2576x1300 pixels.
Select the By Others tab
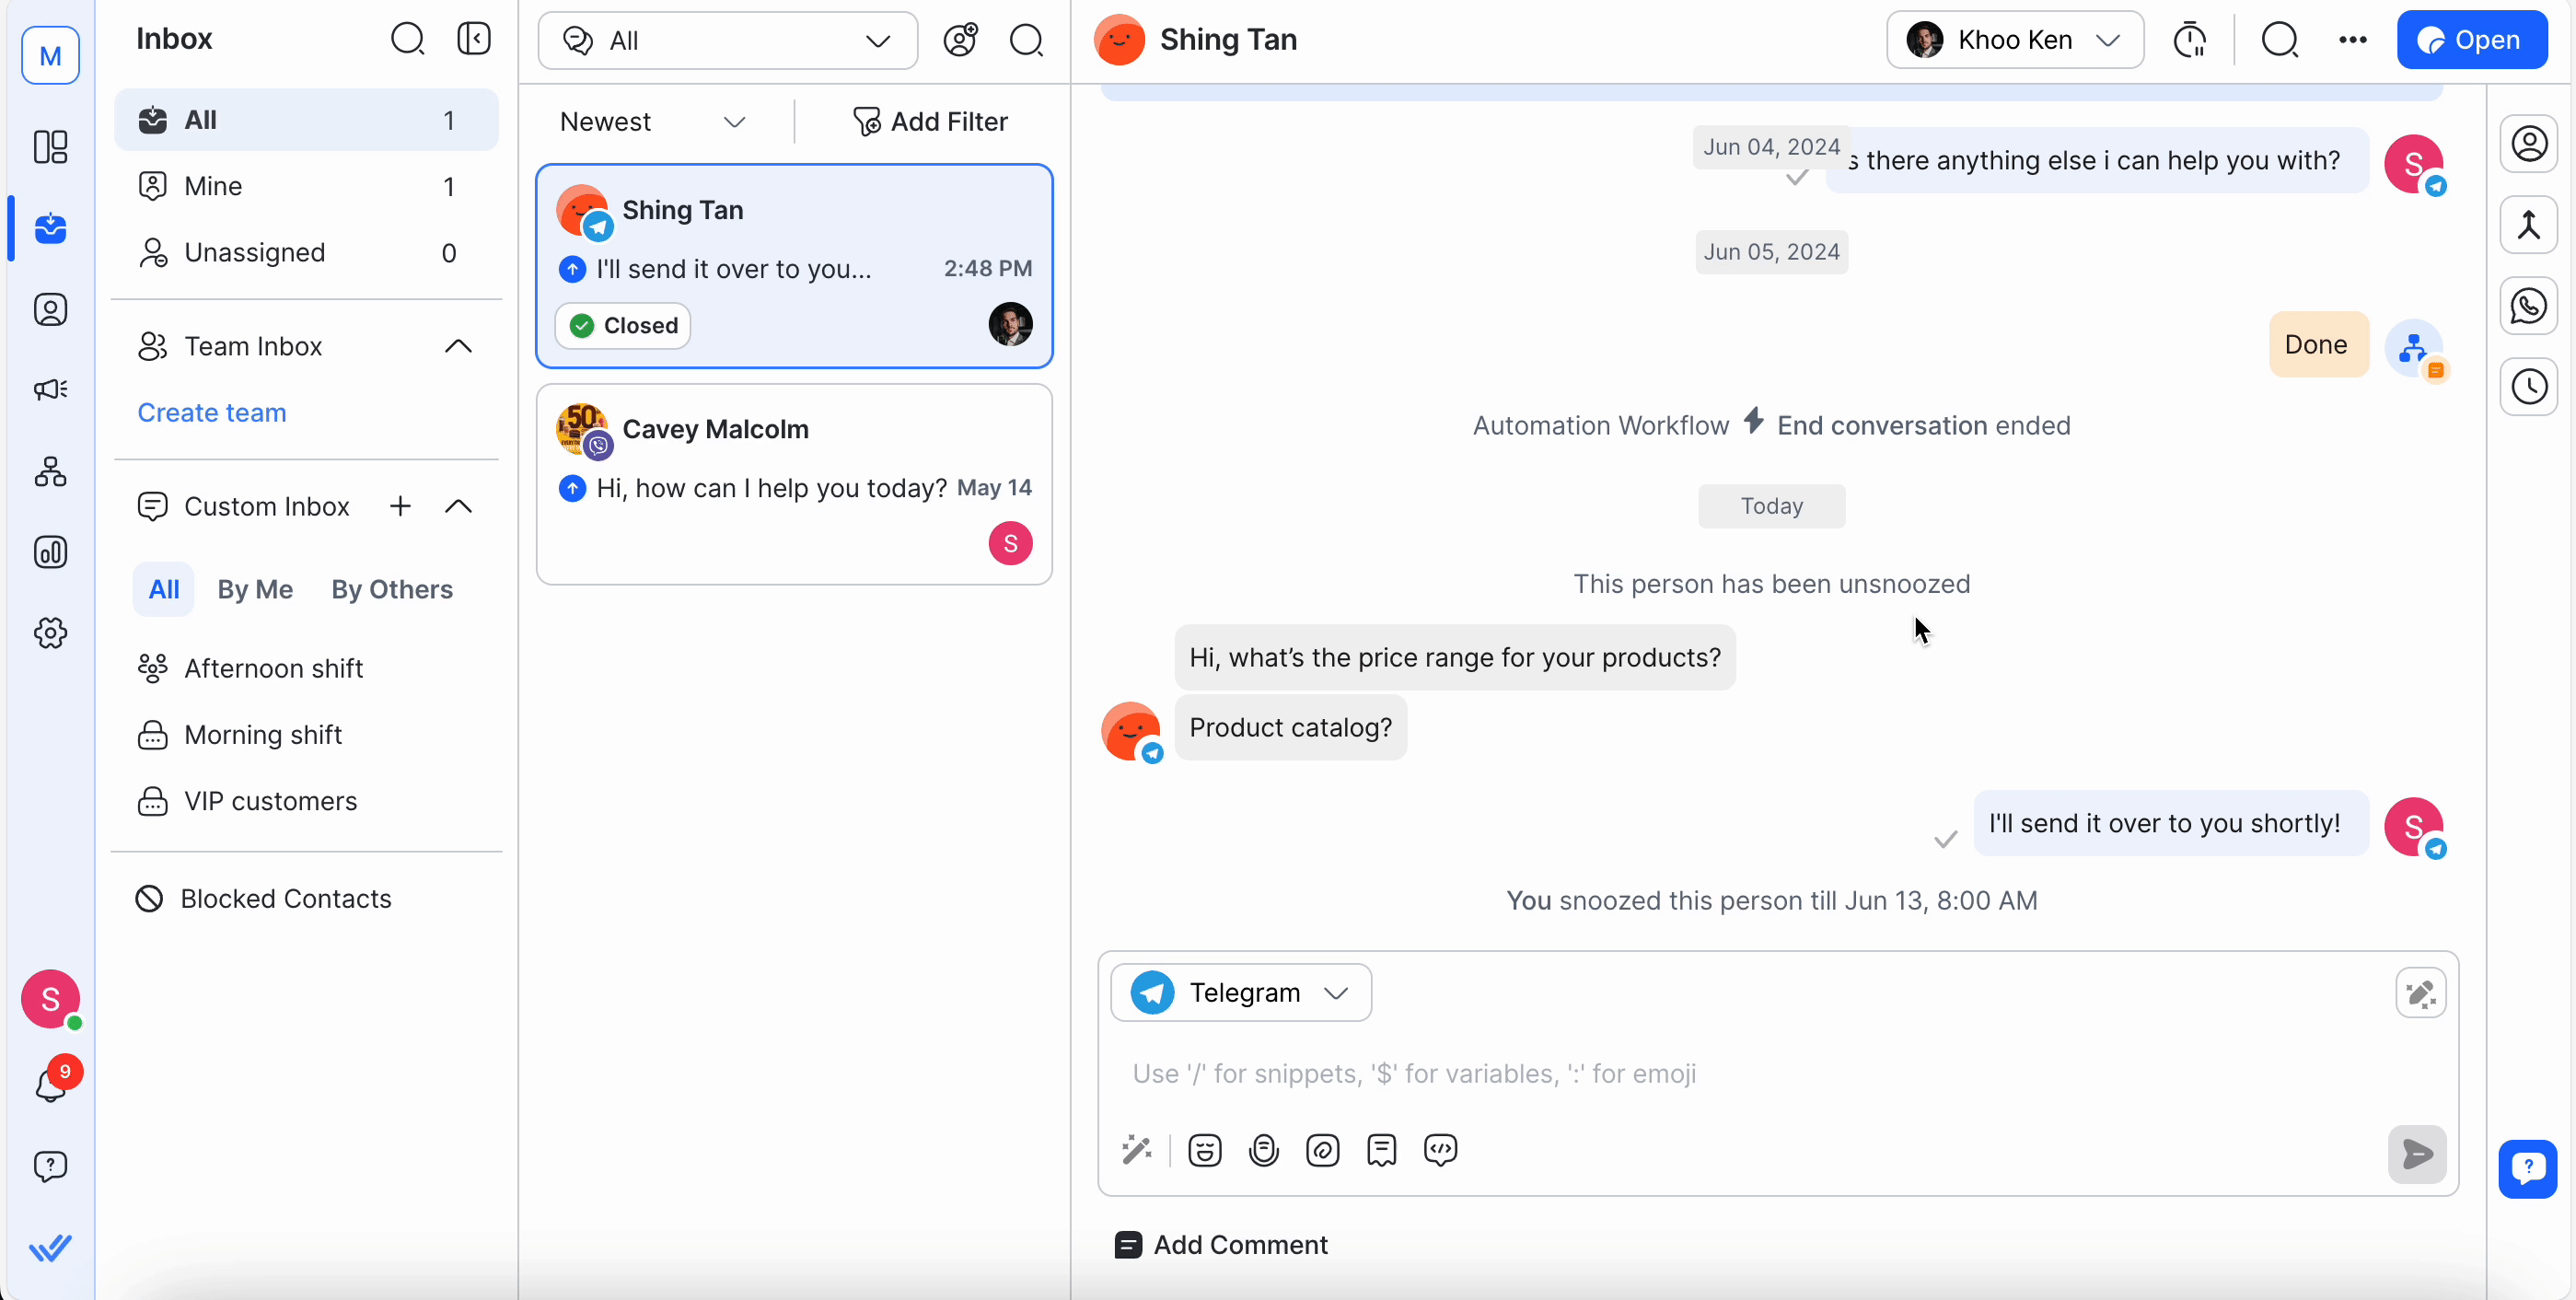[392, 589]
